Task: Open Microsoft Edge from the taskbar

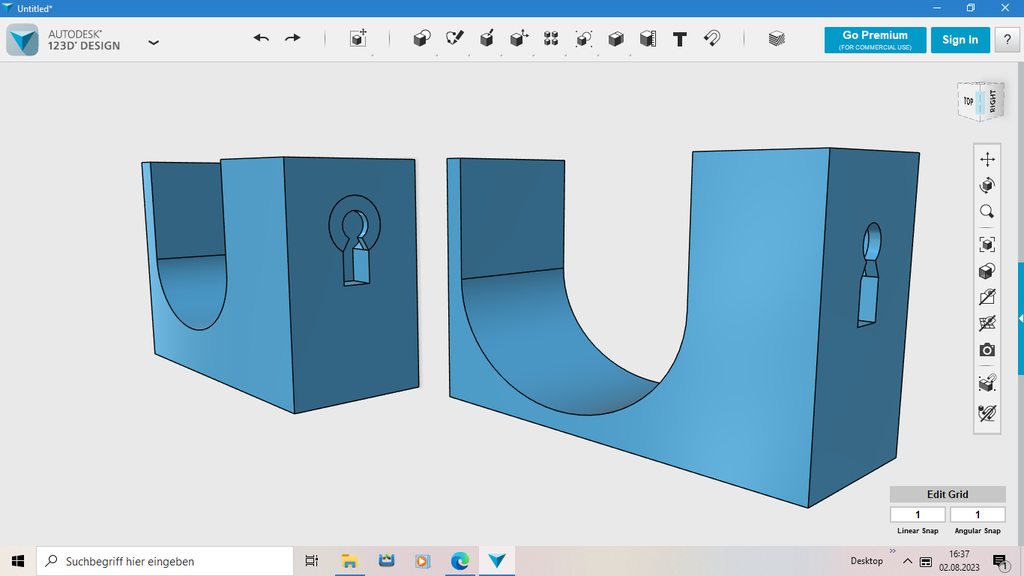Action: point(460,561)
